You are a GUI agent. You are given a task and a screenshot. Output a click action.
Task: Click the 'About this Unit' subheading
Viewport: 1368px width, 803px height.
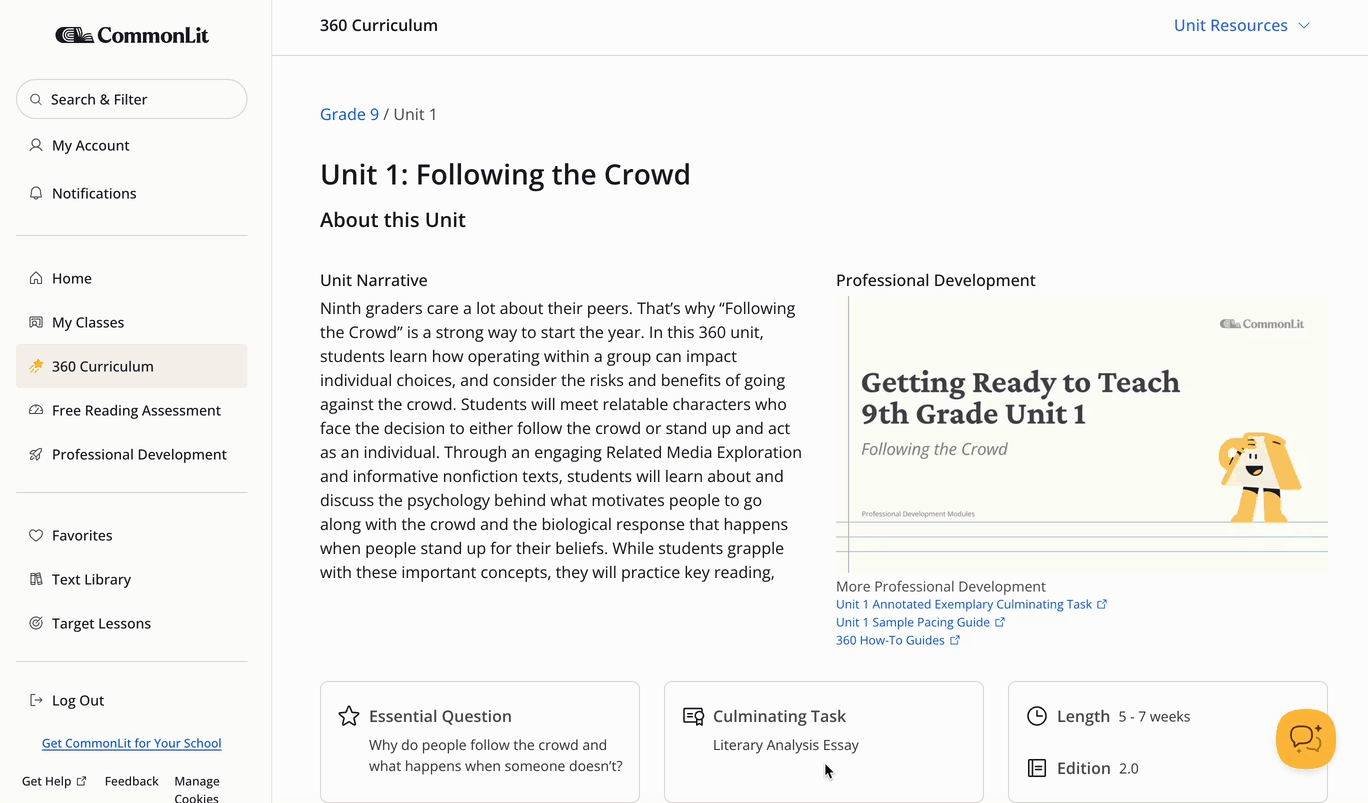pyautogui.click(x=393, y=220)
